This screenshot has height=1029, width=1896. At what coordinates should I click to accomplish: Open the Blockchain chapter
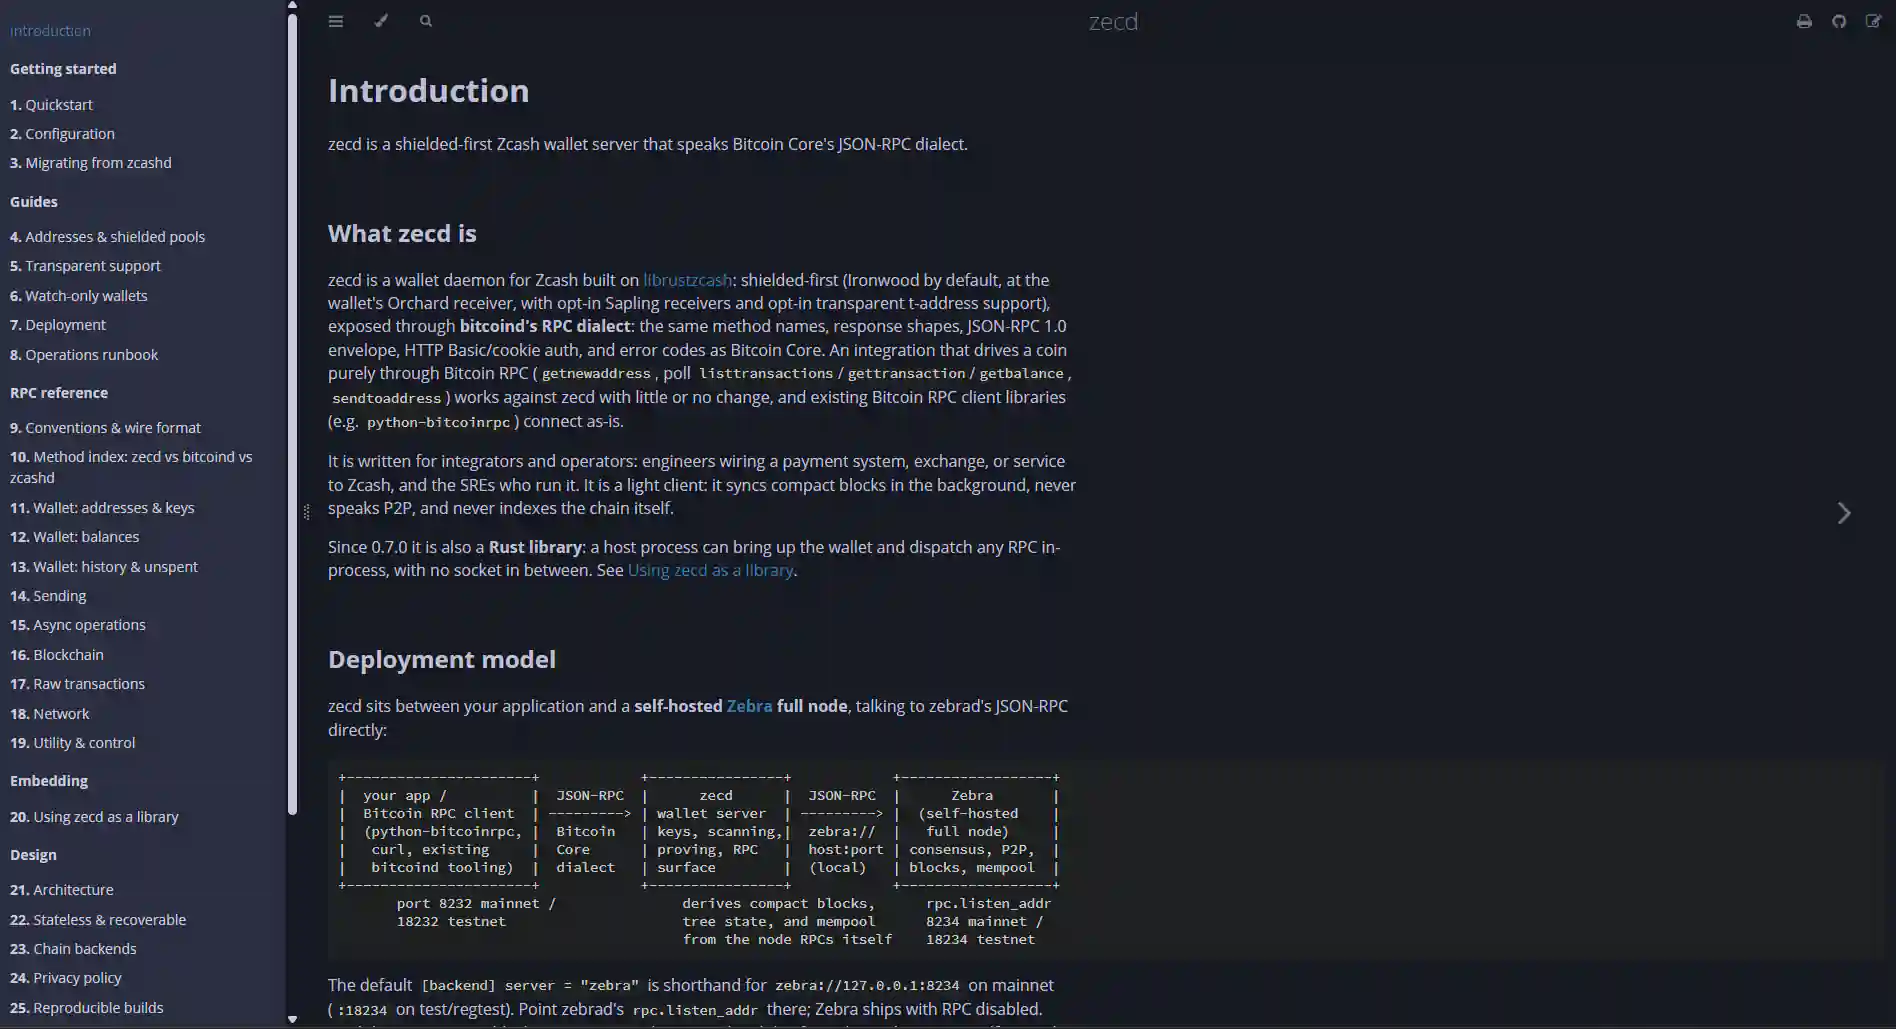pyautogui.click(x=57, y=655)
